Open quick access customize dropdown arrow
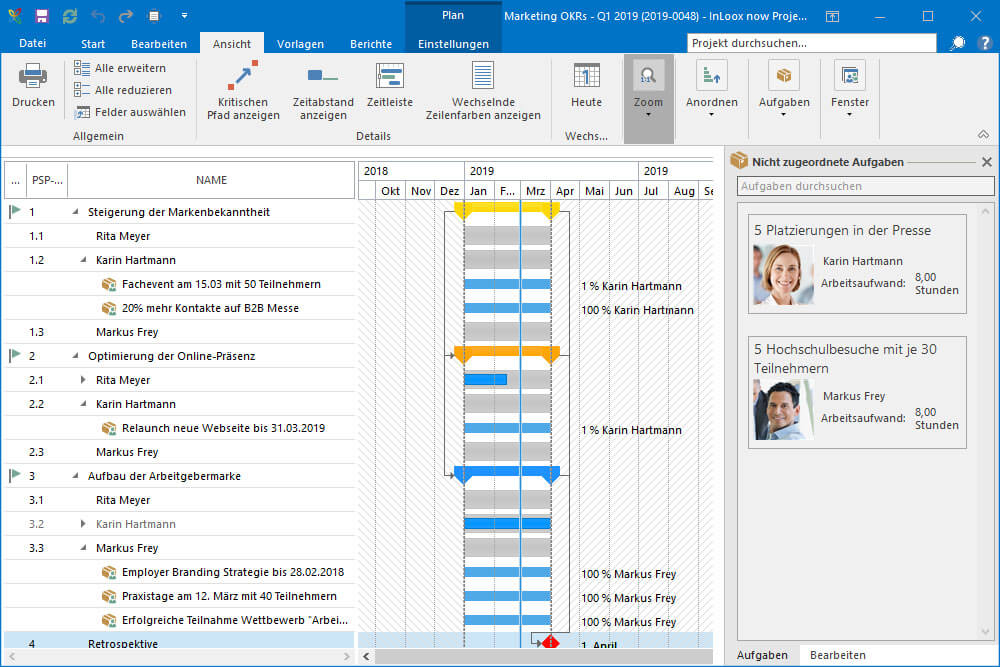The height and width of the screenshot is (667, 1000). 184,16
